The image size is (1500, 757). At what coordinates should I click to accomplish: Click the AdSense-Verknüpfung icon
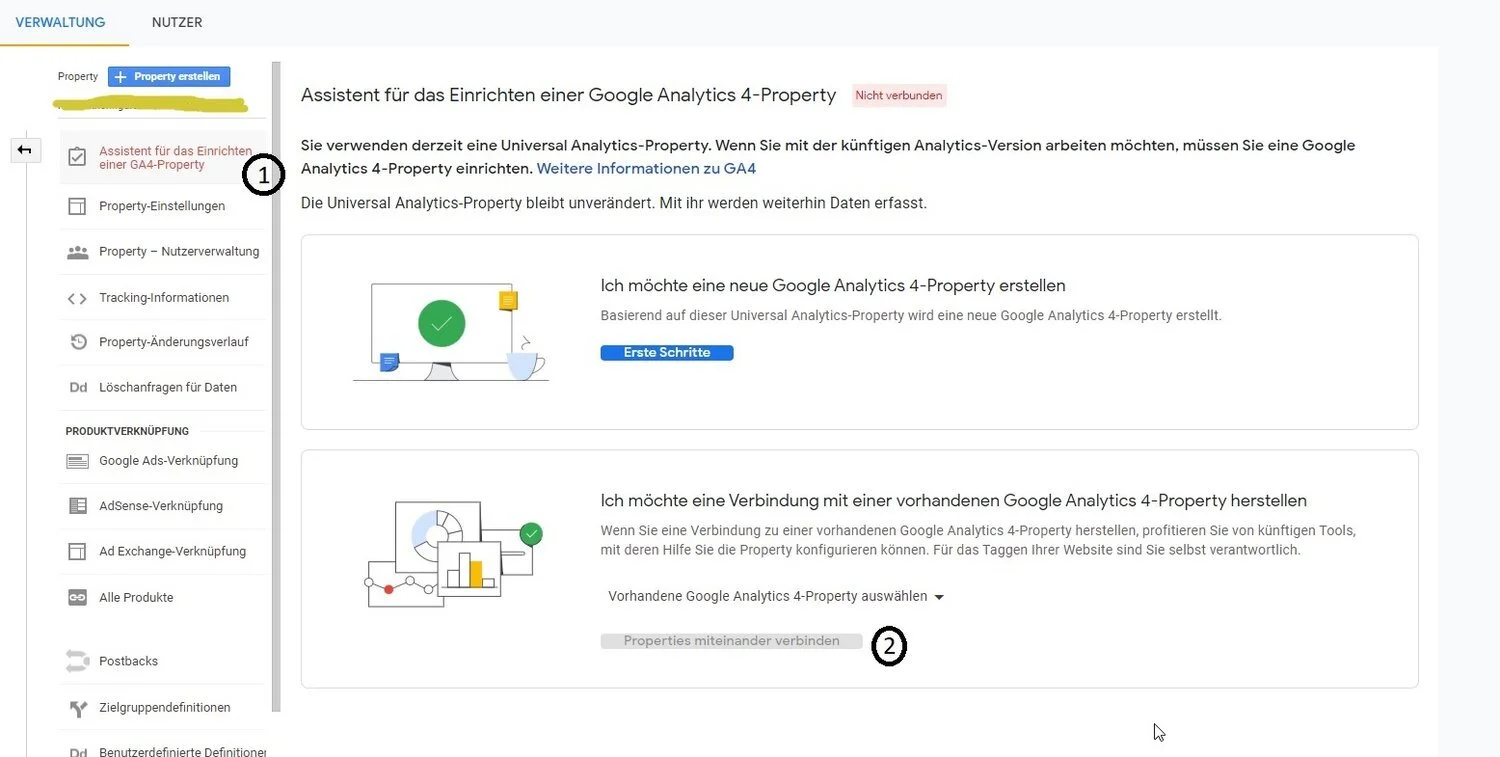[x=77, y=506]
